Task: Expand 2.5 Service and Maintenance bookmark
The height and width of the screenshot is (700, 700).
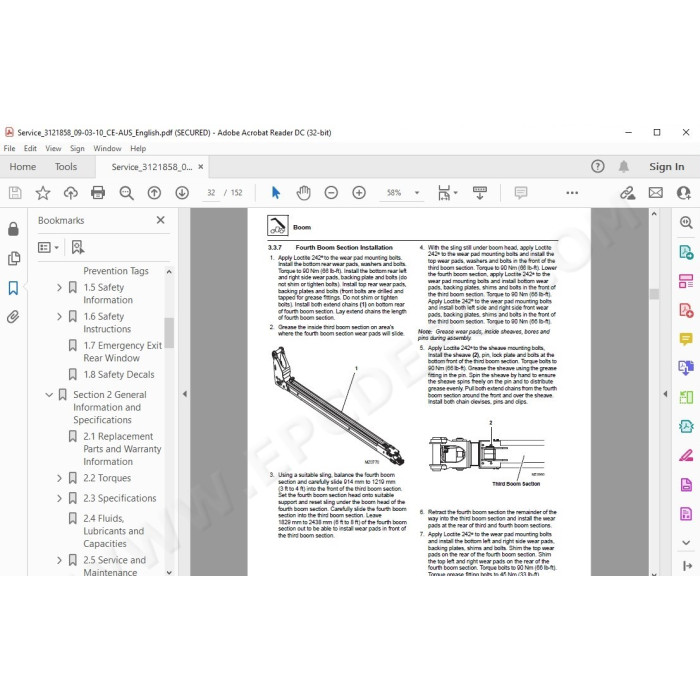Action: pos(59,560)
